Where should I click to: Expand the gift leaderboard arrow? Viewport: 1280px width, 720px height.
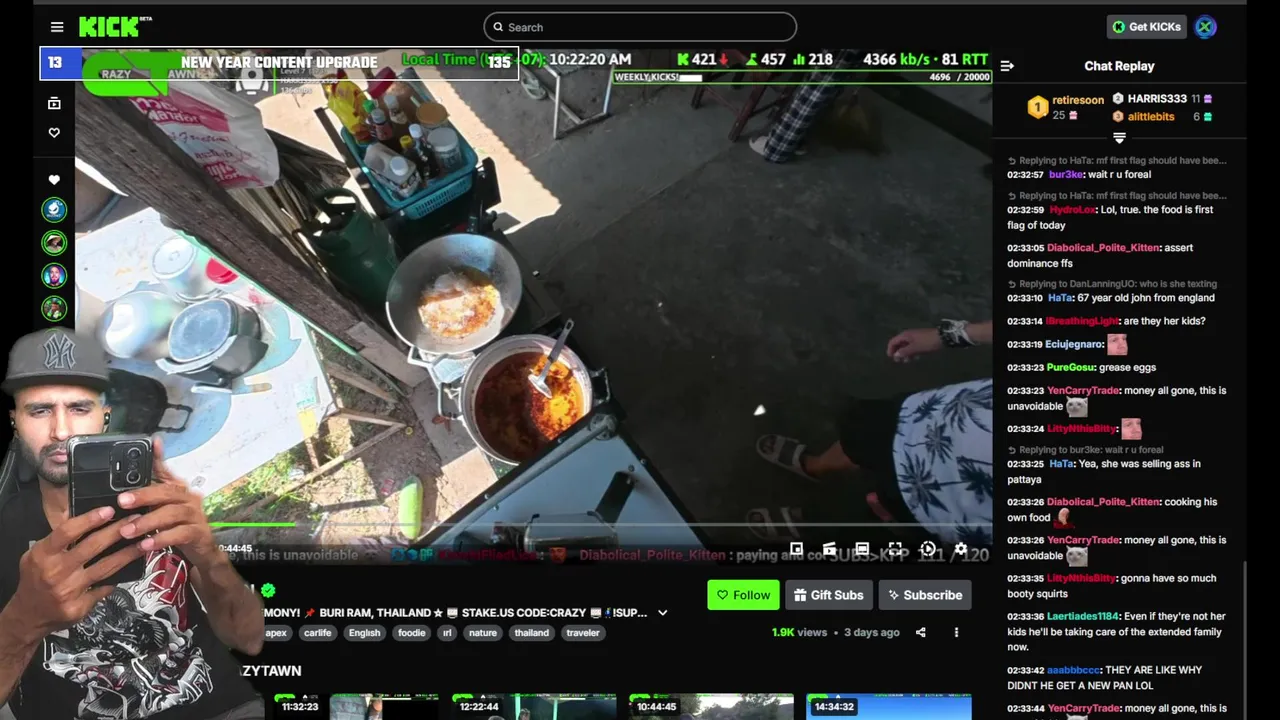click(1119, 138)
